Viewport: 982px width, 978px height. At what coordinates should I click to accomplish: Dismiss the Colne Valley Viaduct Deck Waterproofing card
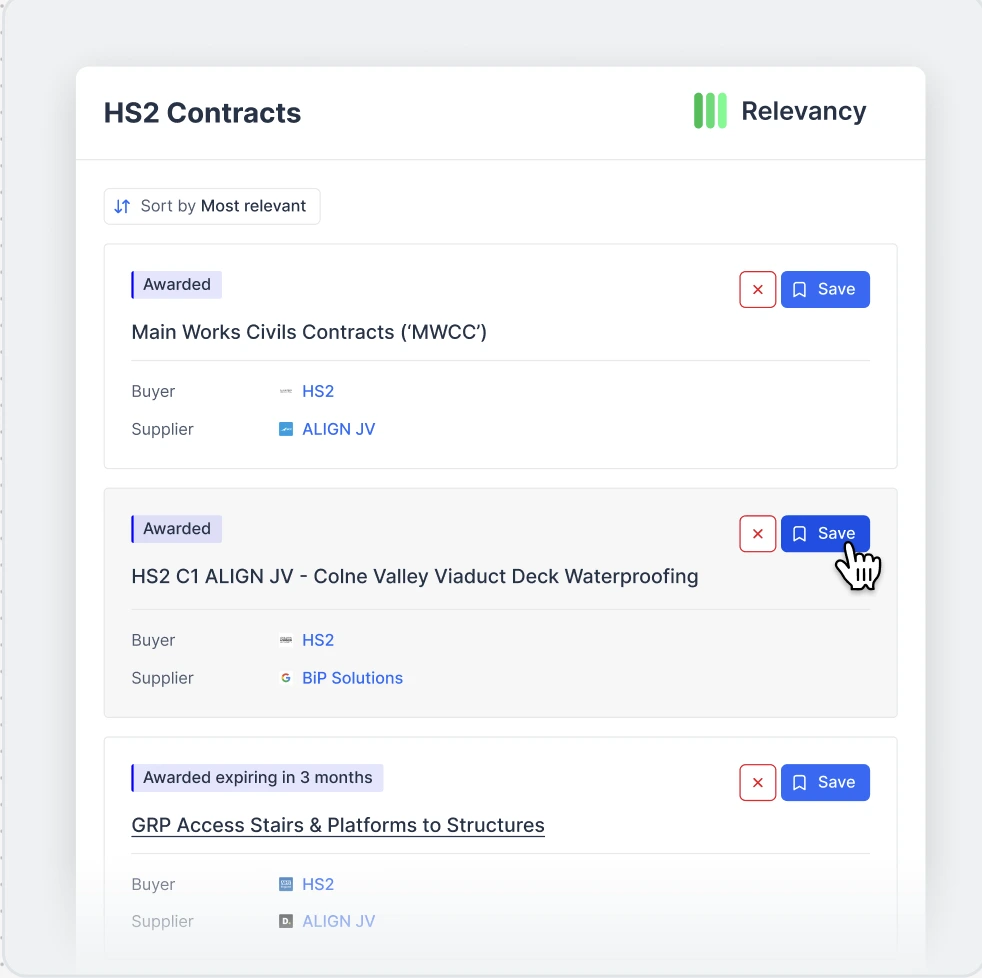click(x=757, y=533)
